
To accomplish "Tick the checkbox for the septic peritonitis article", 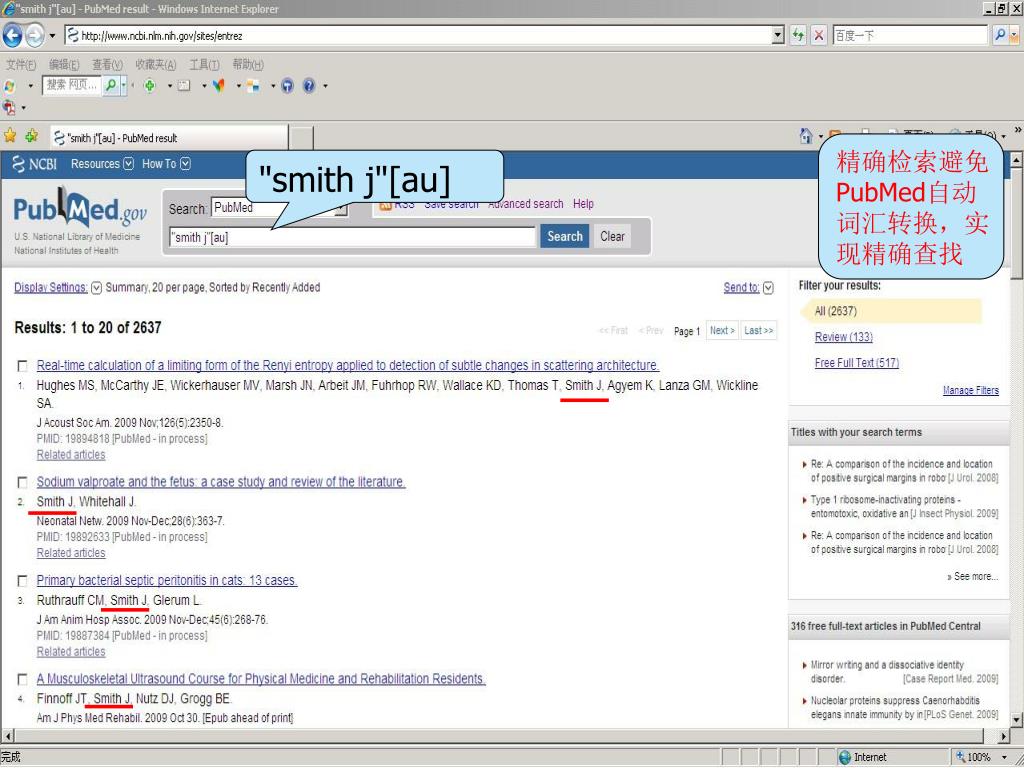I will (22, 581).
